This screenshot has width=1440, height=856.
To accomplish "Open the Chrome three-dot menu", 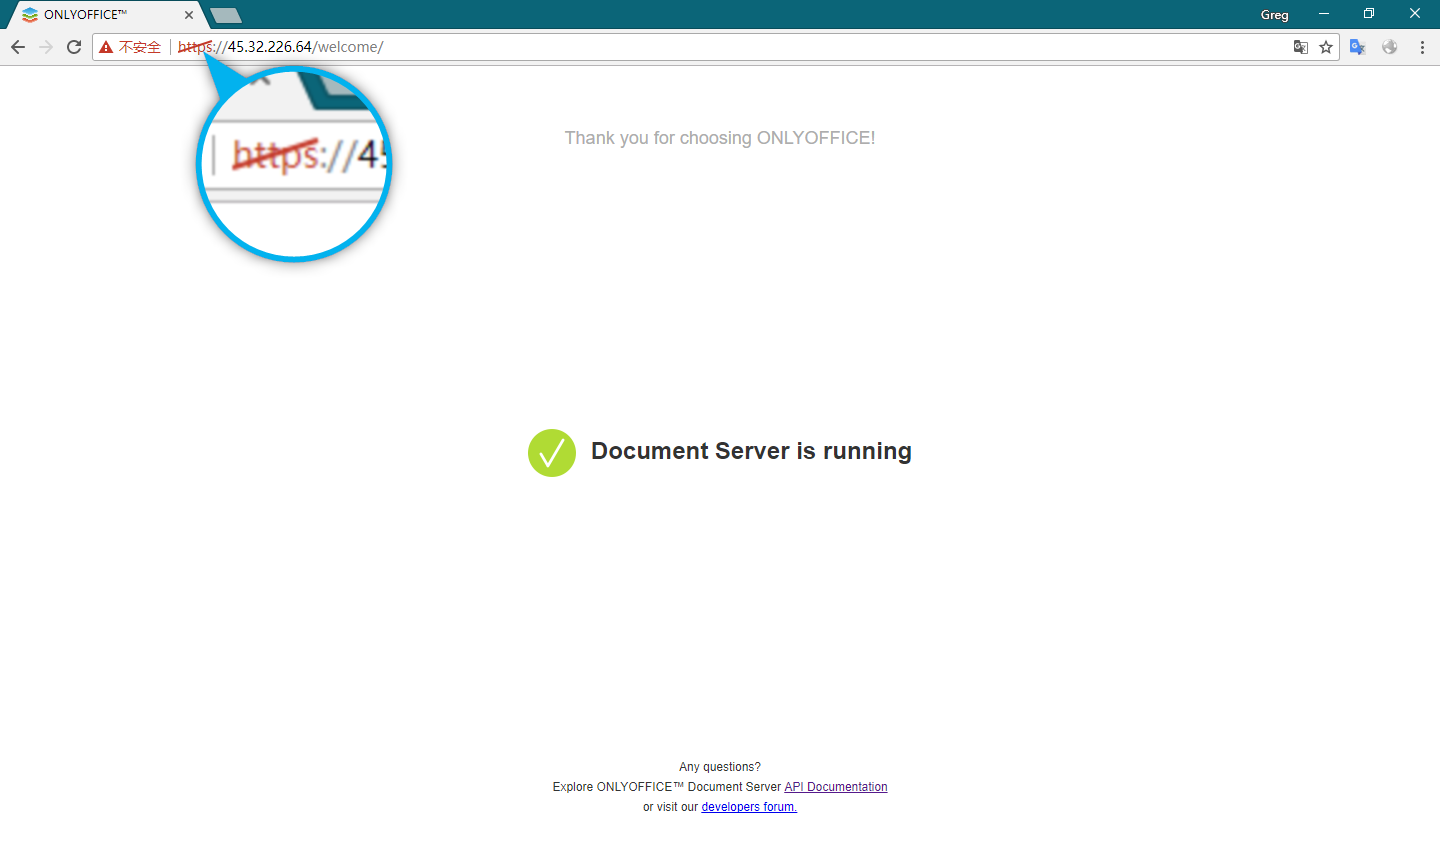I will (x=1422, y=47).
